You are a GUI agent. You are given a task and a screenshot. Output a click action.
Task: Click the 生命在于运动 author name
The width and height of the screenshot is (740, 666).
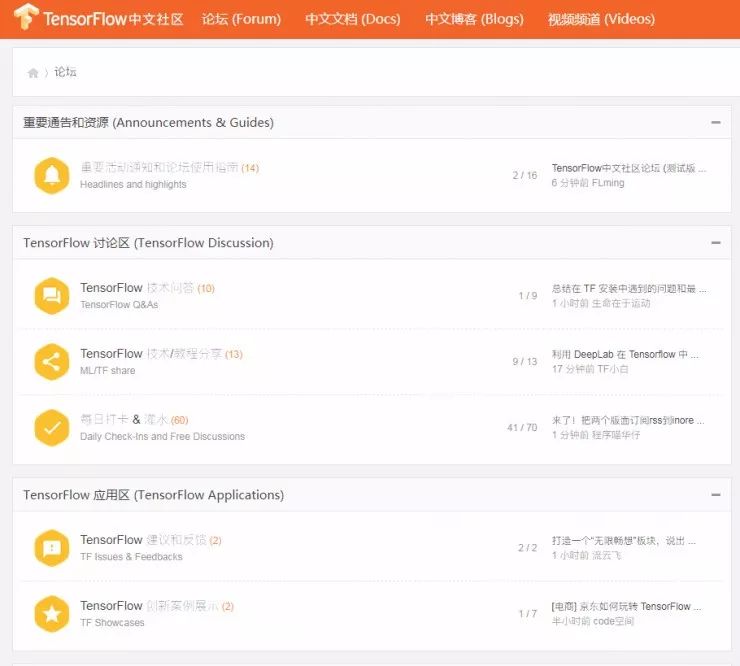(621, 303)
